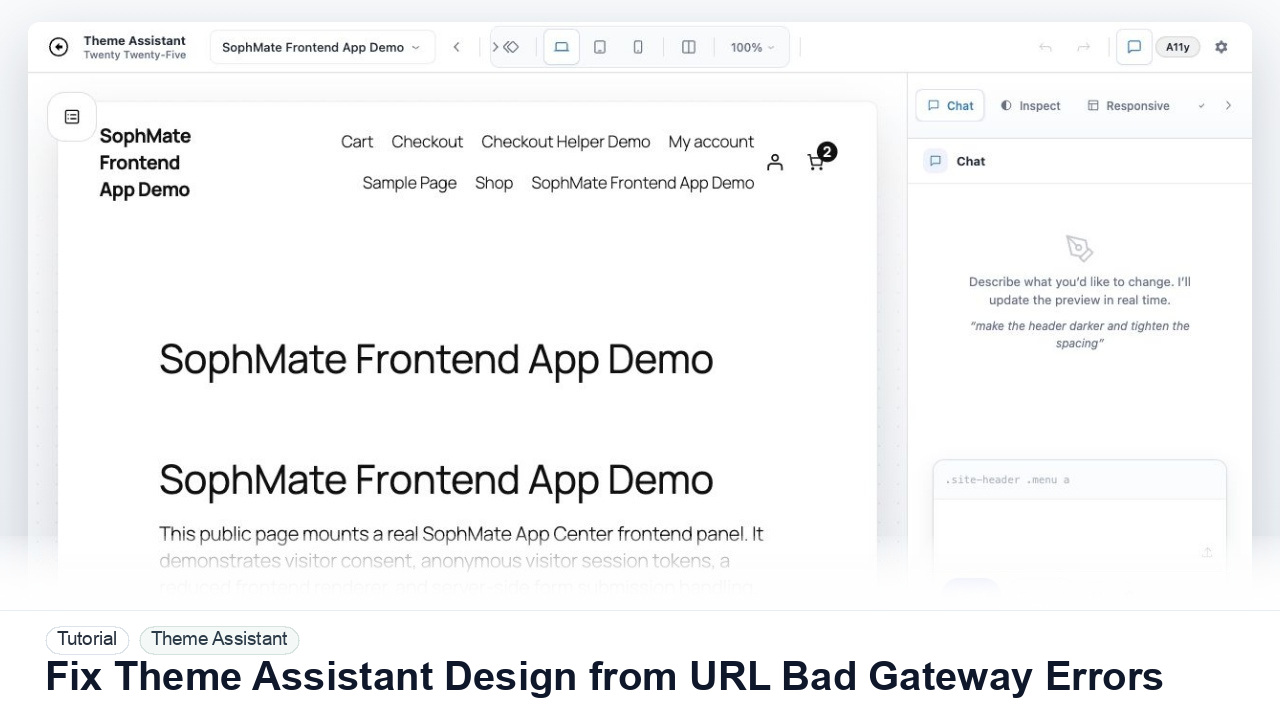
Task: Click the Theme Assistant Twenty Twenty-Five title
Action: pyautogui.click(x=134, y=47)
